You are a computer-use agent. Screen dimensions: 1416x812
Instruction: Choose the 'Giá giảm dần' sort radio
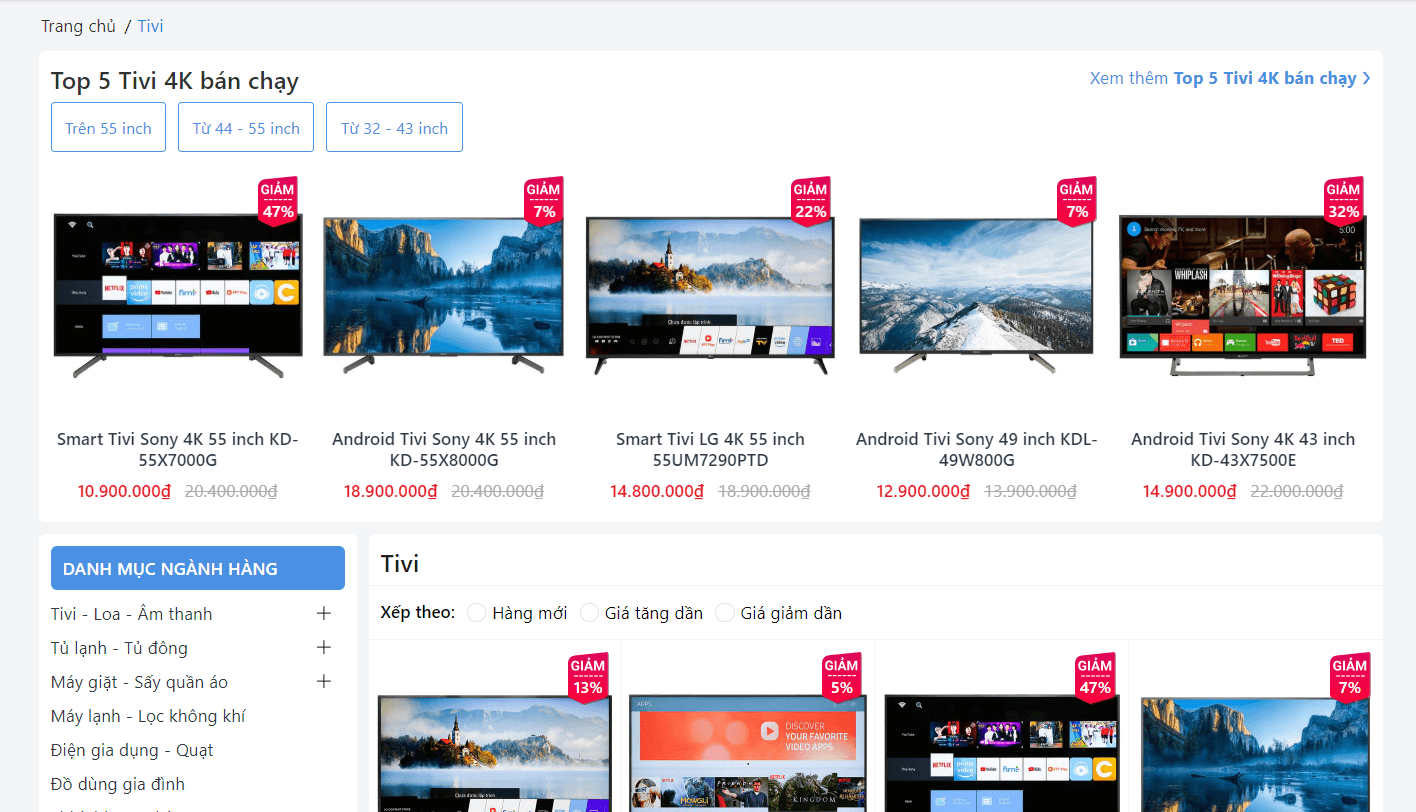click(x=725, y=613)
